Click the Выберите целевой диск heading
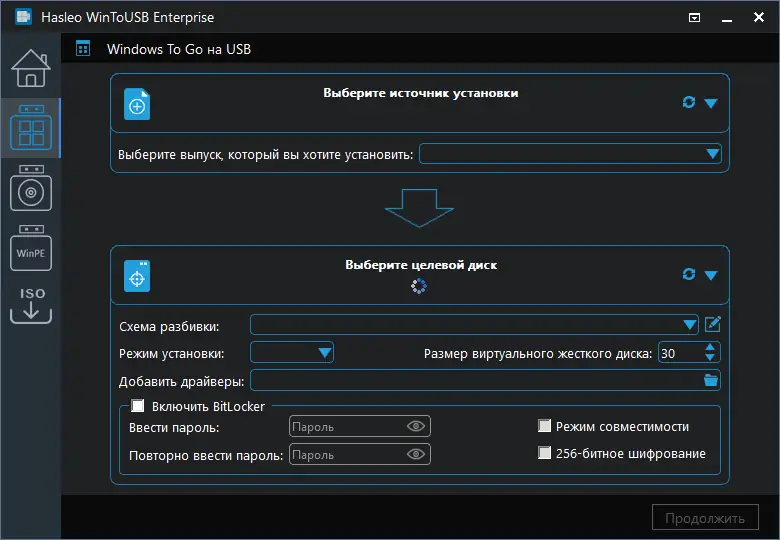 421,265
